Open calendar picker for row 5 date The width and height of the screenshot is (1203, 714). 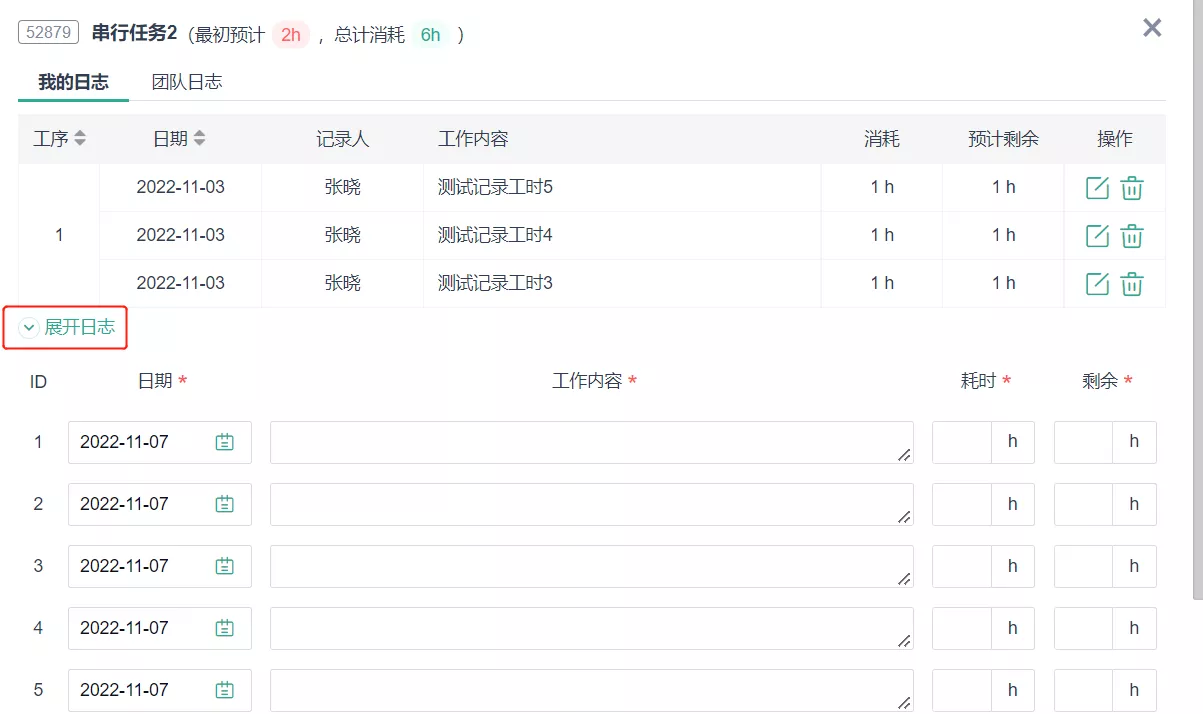[225, 690]
